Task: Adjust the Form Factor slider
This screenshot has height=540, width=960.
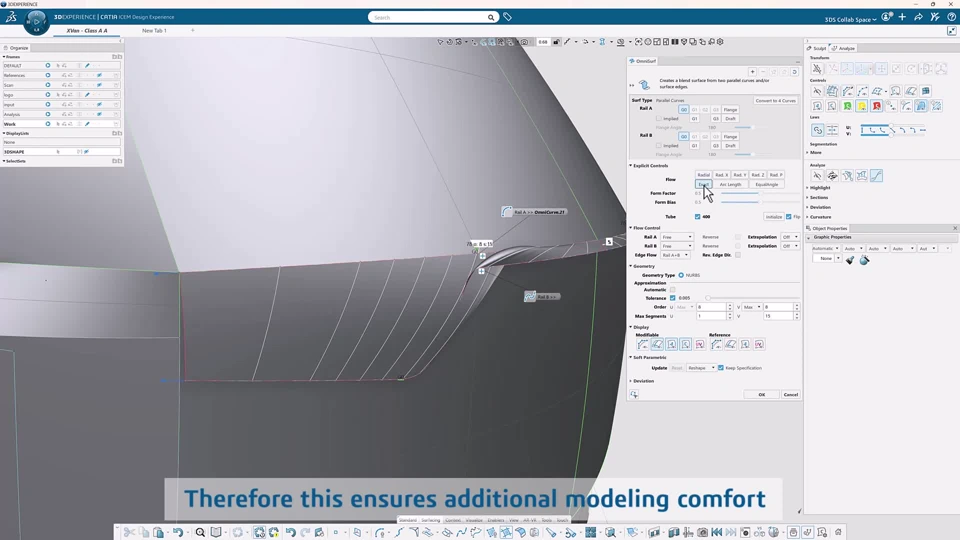Action: pyautogui.click(x=759, y=193)
